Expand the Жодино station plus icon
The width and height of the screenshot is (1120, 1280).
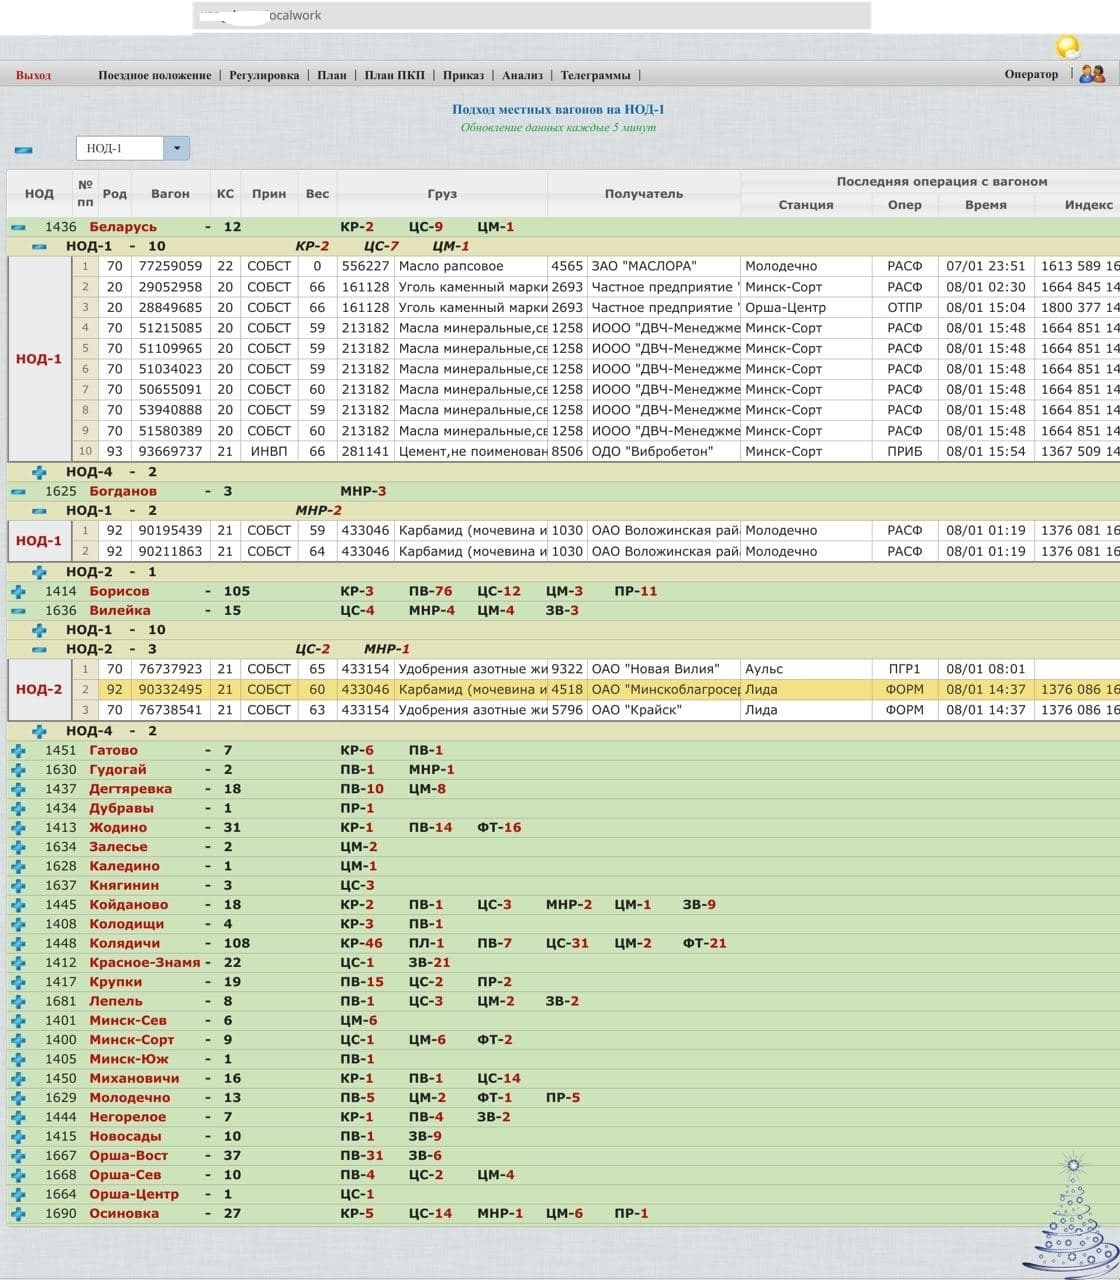(x=18, y=827)
